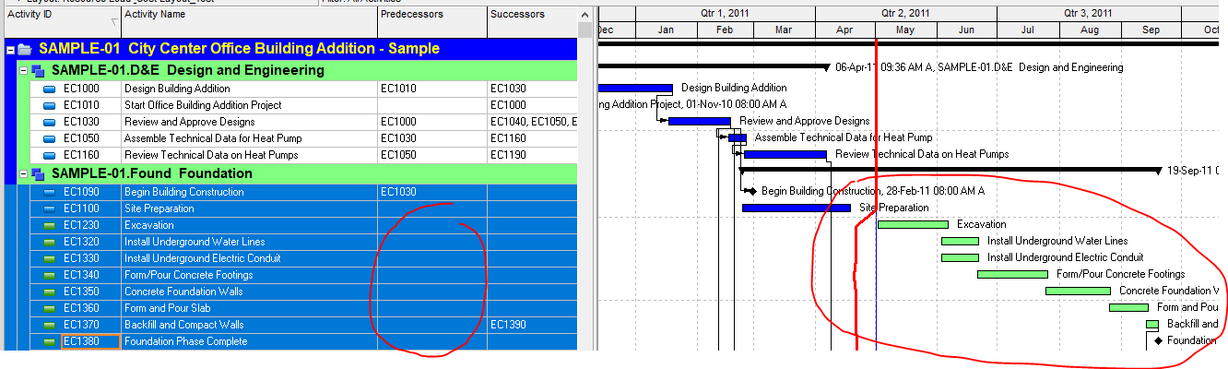
Task: Click the Review and Approve Designs Gantt bar
Action: 700,121
